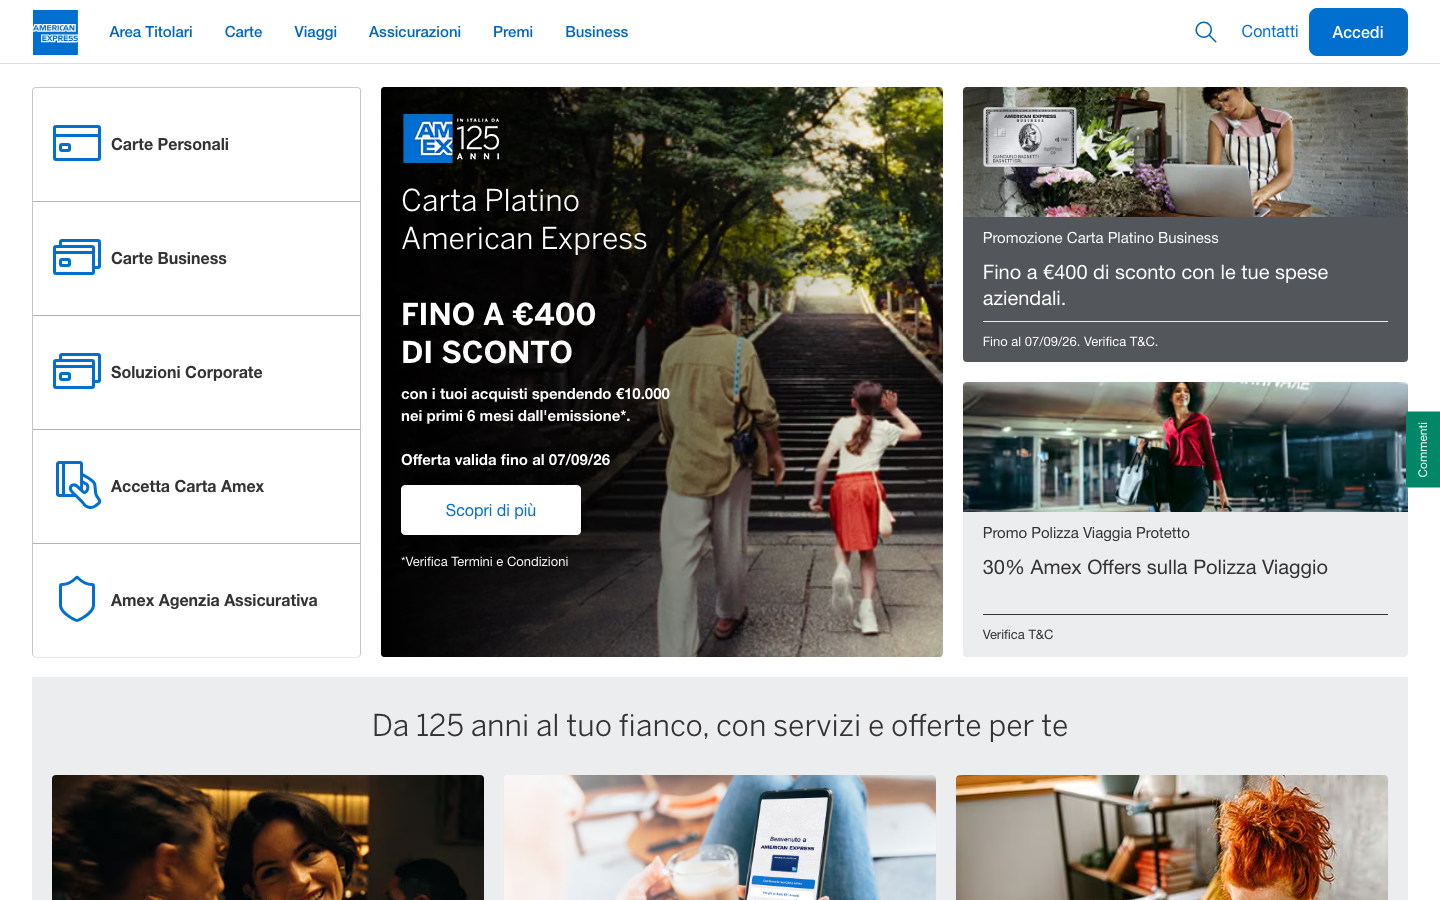This screenshot has width=1440, height=900.
Task: Open the two smiling women thumbnail card
Action: pyautogui.click(x=268, y=837)
